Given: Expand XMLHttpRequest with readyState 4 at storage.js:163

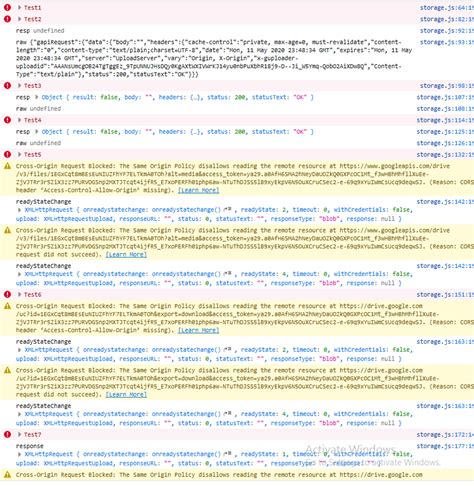Looking at the screenshot, I should [20, 414].
